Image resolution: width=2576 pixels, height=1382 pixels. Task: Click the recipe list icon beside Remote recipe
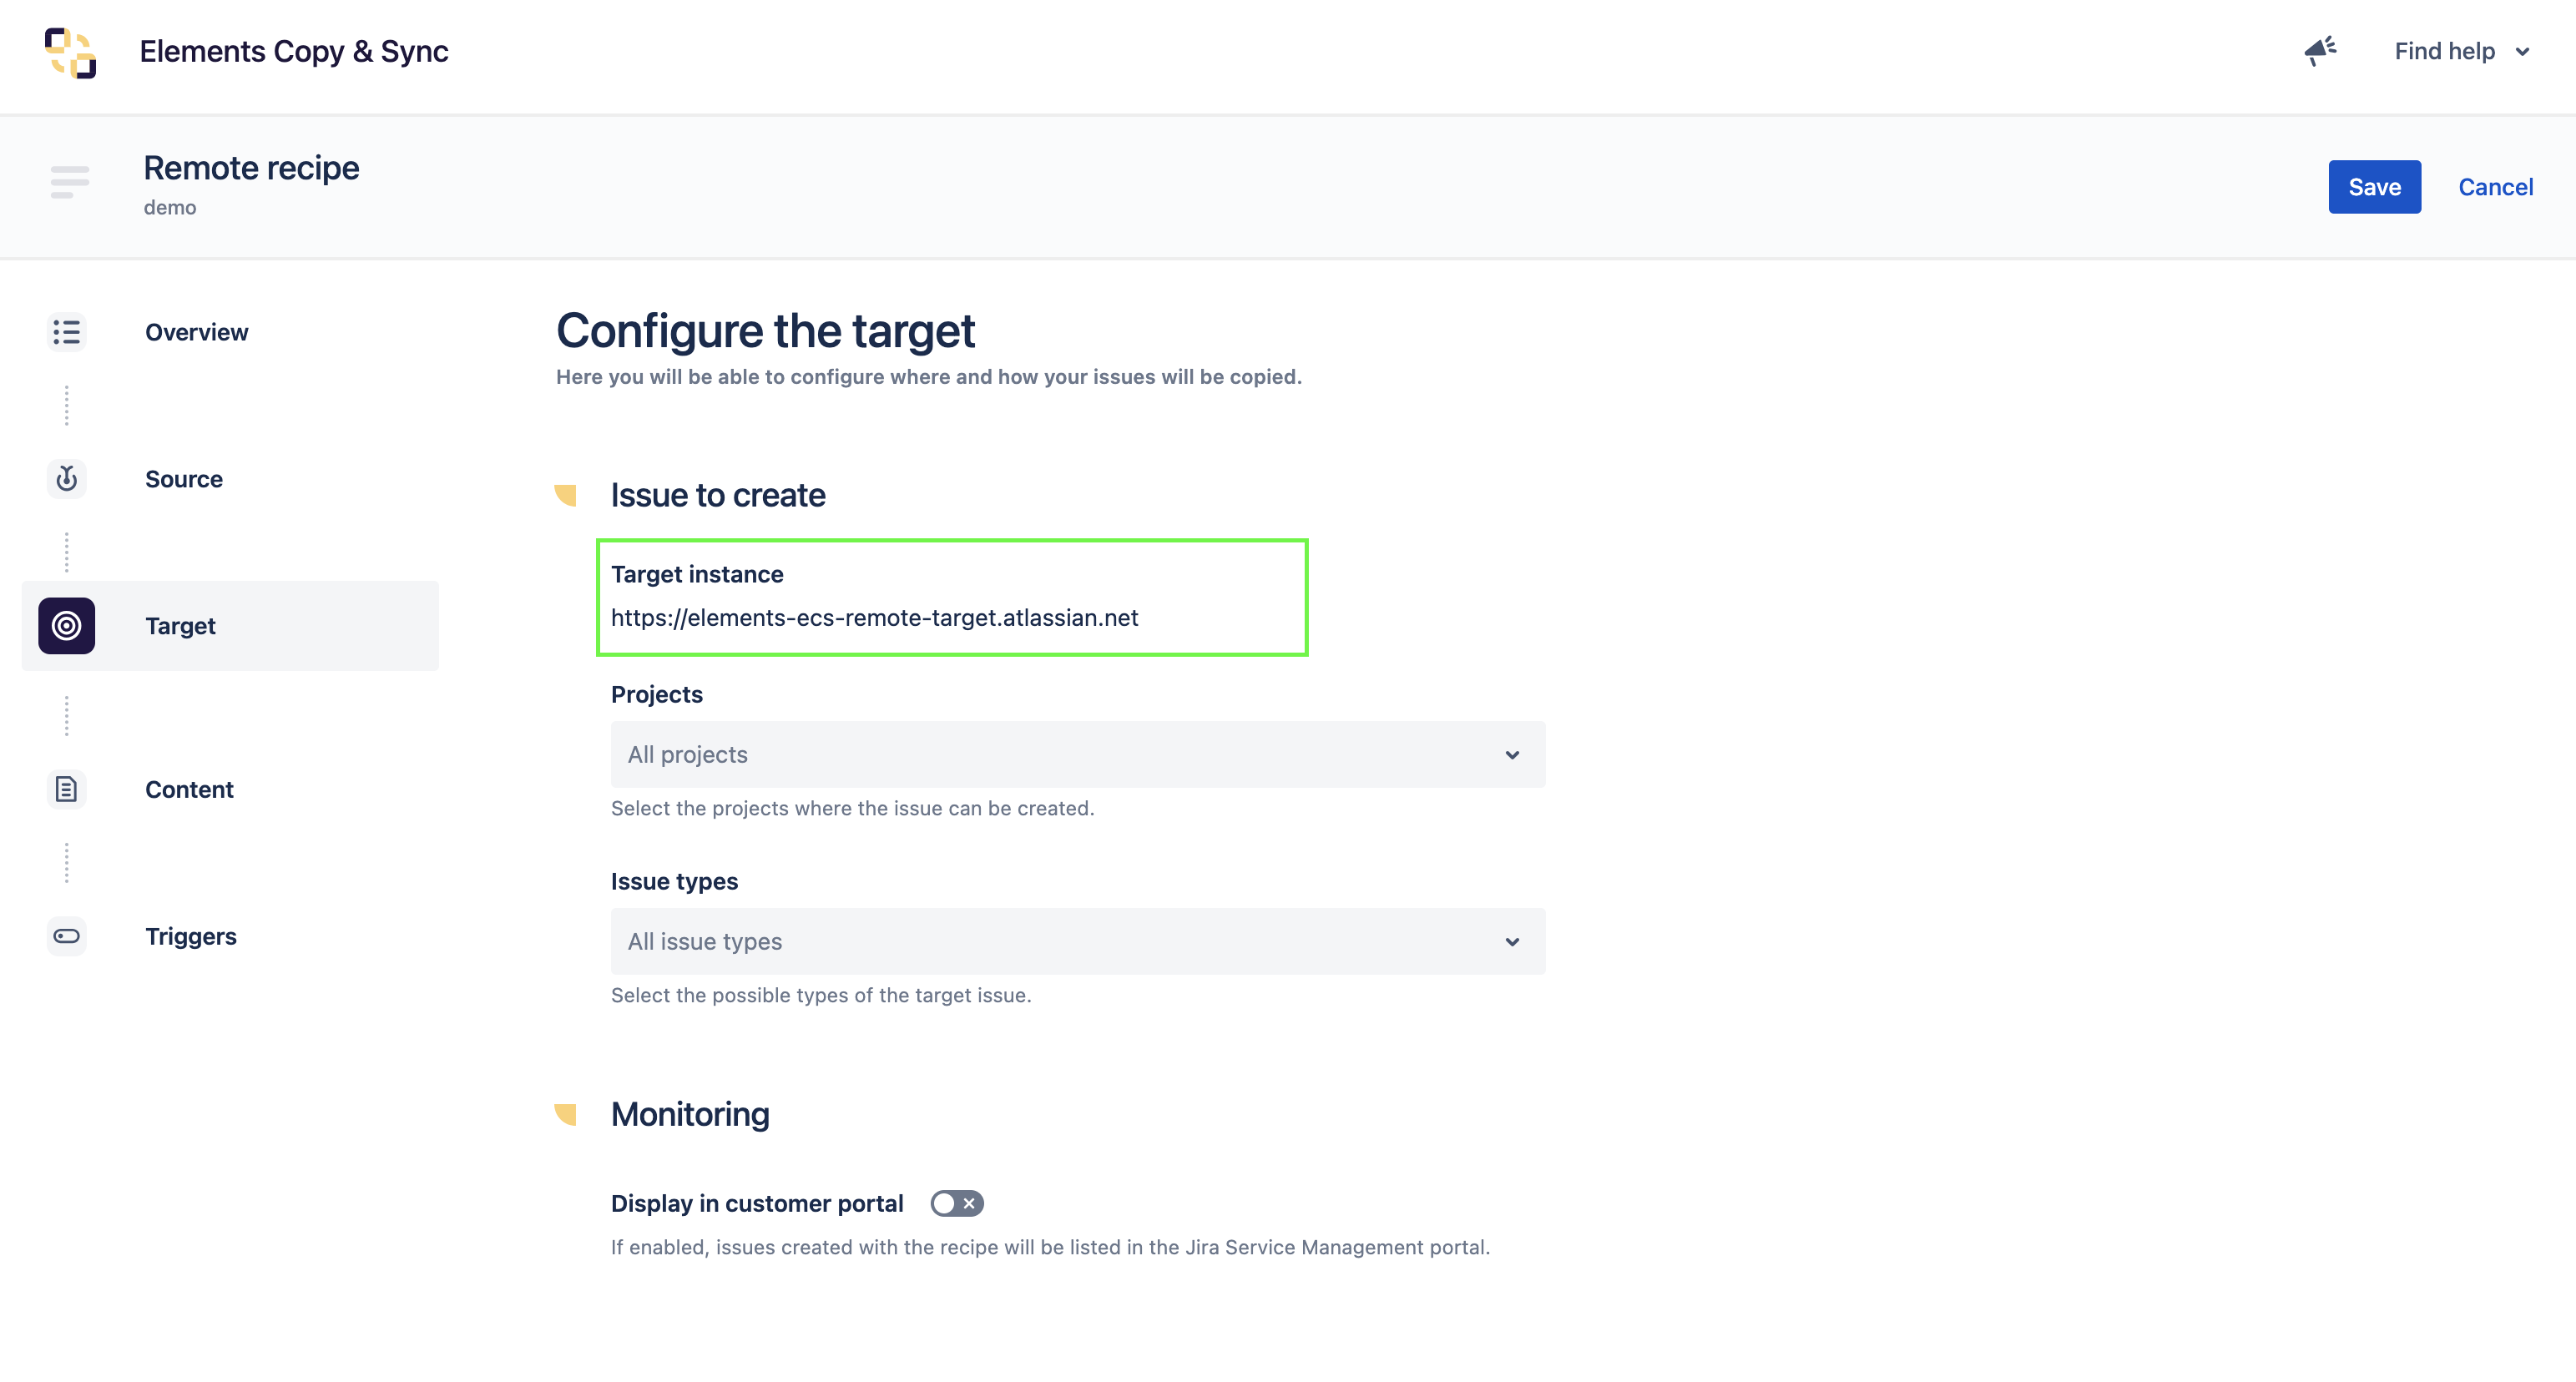[69, 182]
